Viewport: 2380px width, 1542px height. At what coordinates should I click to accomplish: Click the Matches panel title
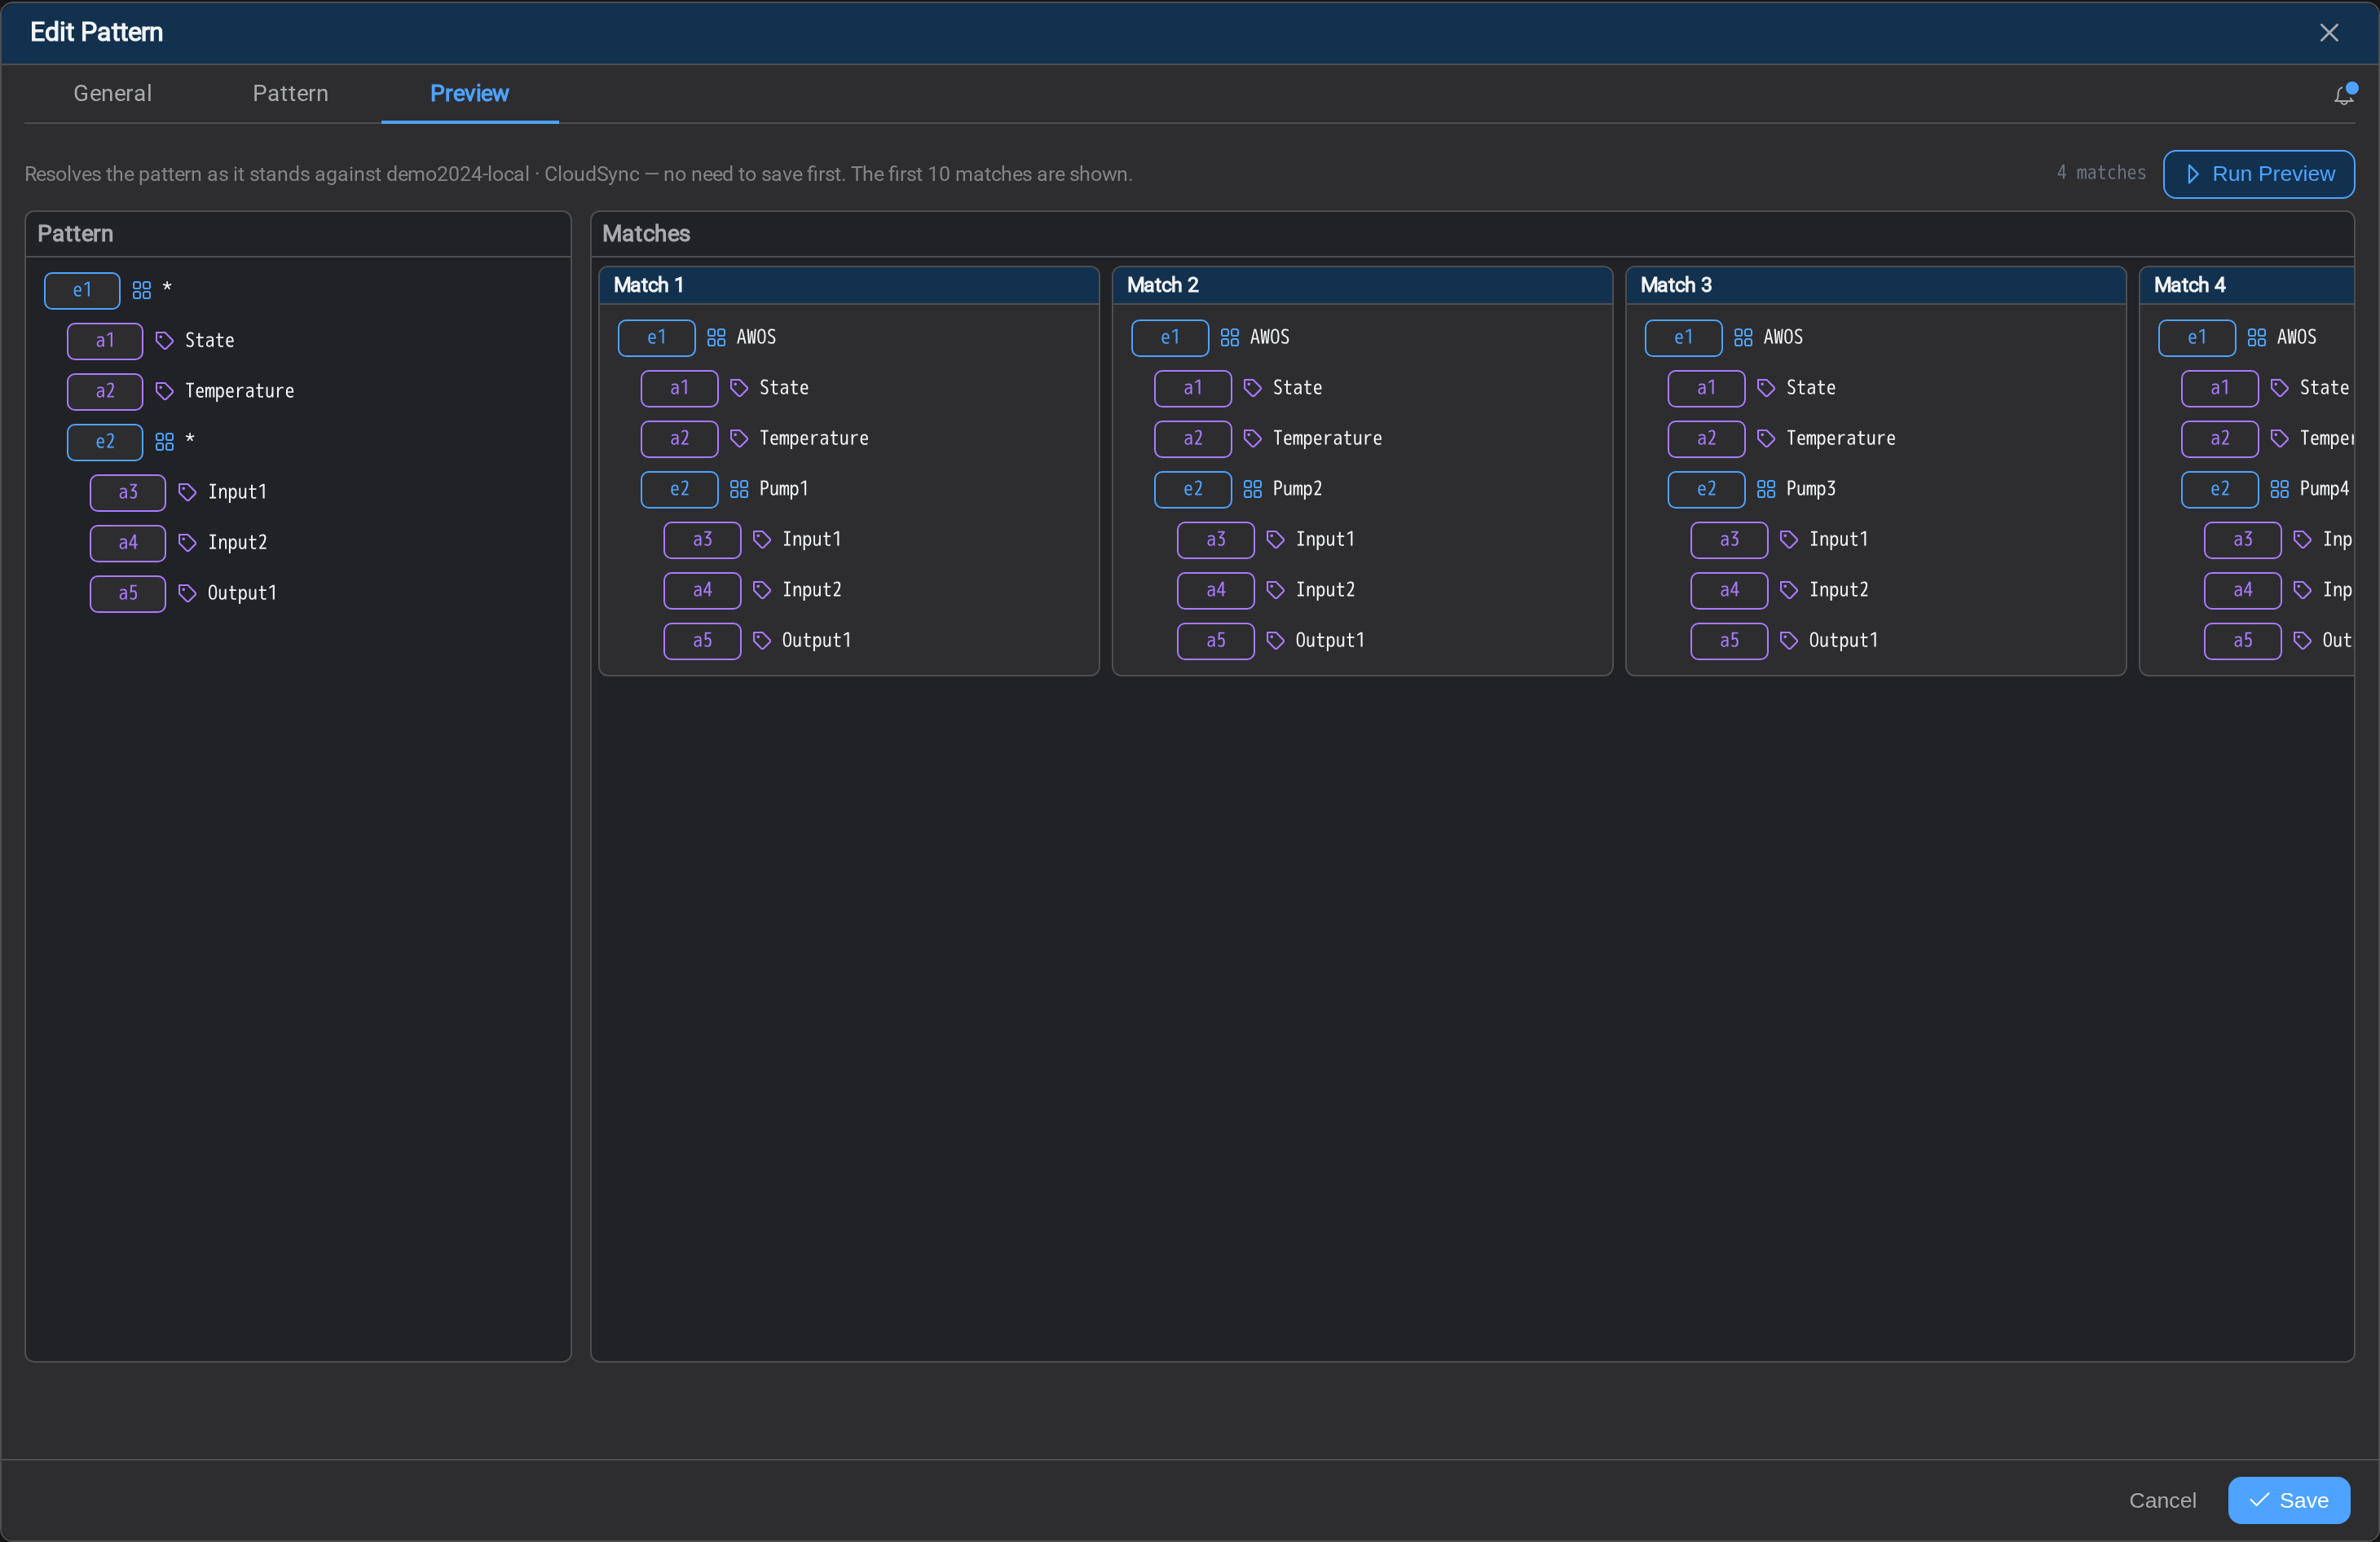click(x=646, y=234)
